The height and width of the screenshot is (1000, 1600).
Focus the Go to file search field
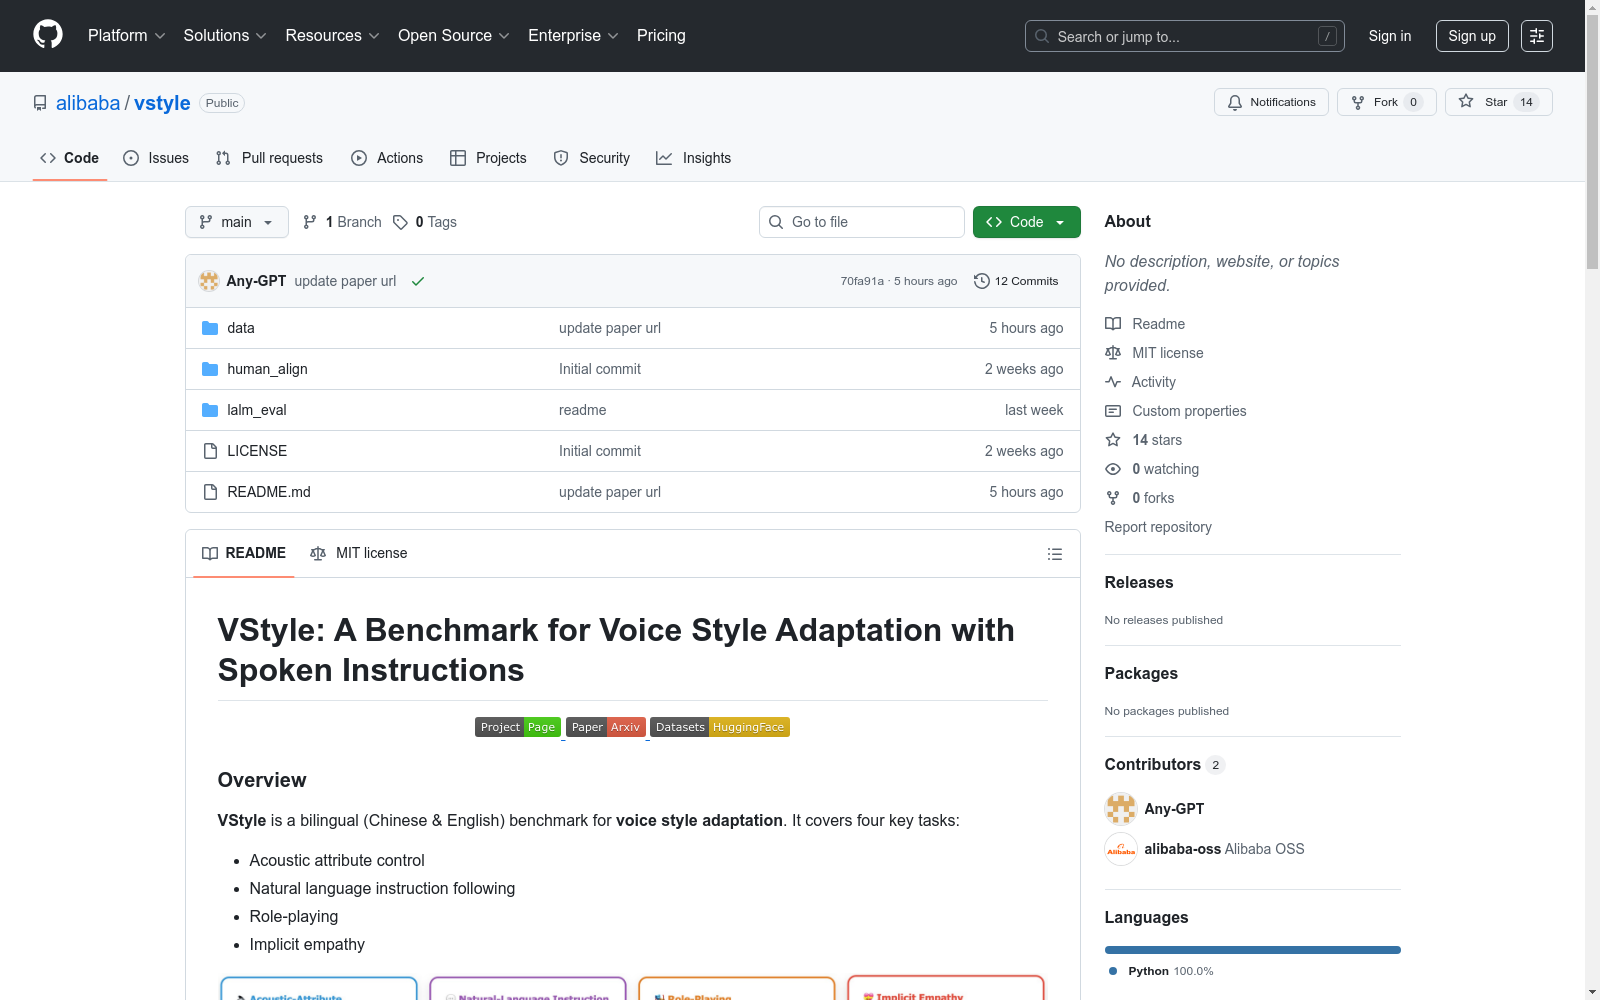862,222
